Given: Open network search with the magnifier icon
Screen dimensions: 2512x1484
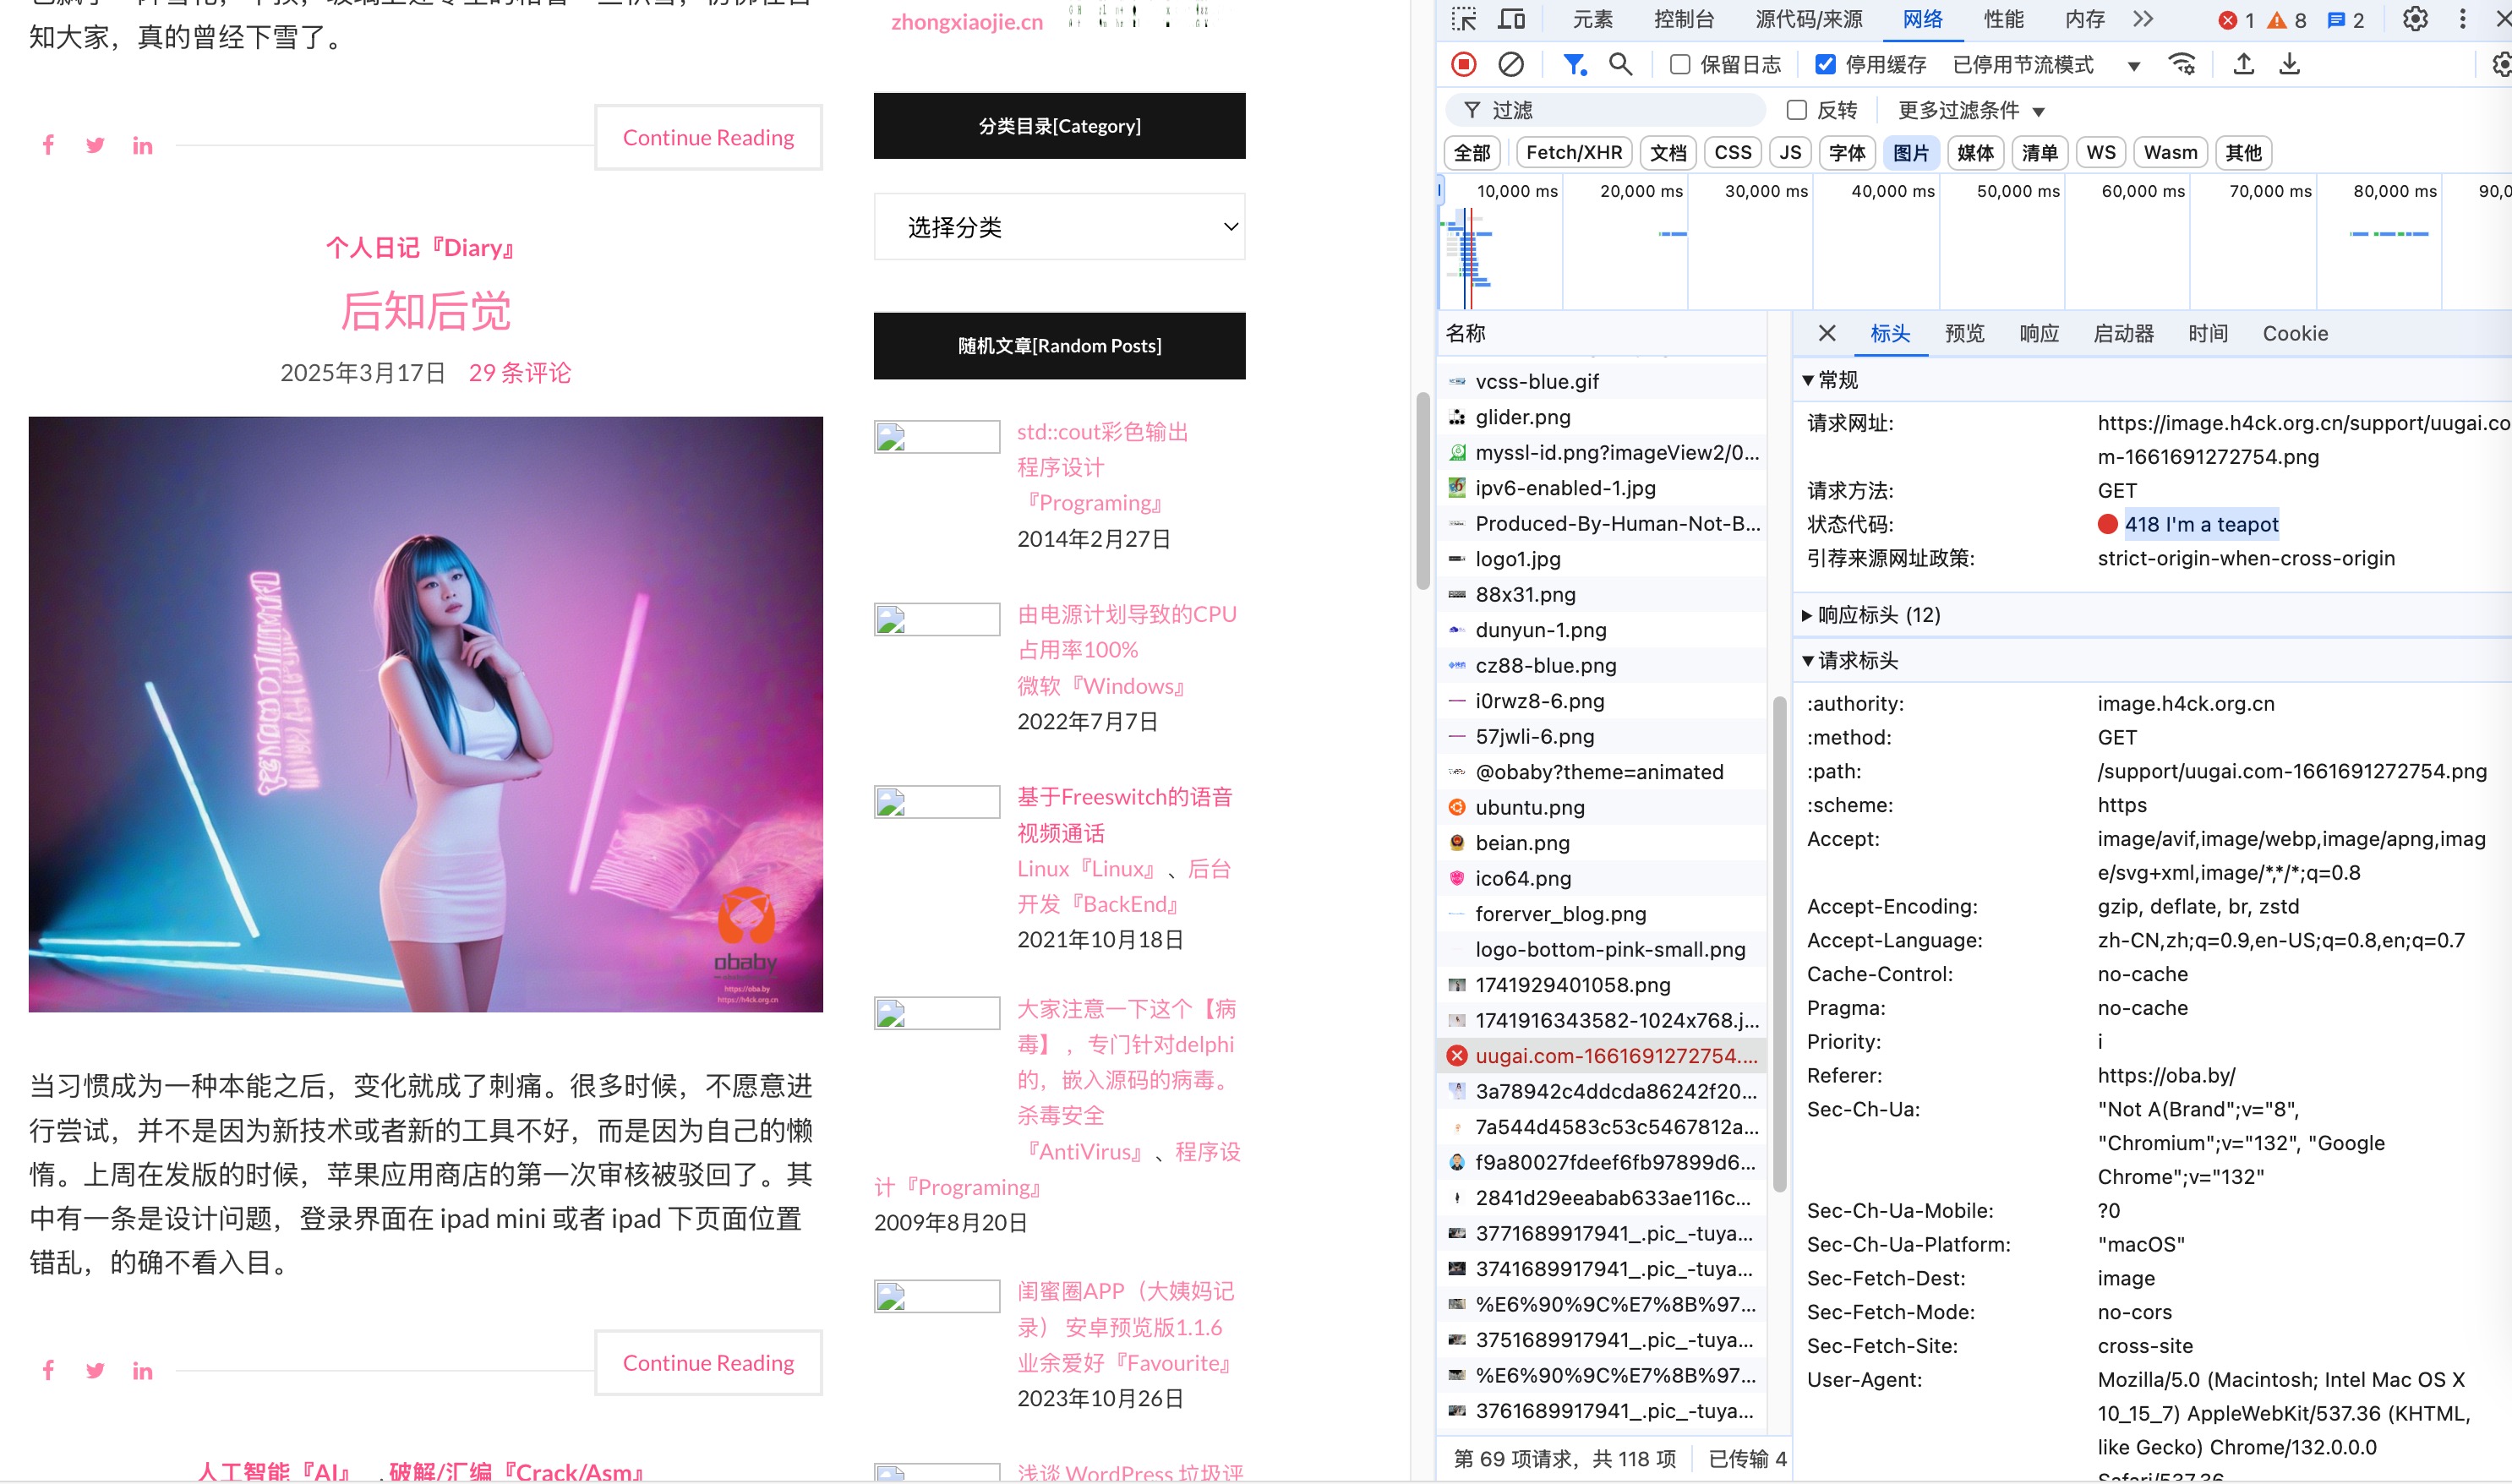Looking at the screenshot, I should tap(1620, 65).
